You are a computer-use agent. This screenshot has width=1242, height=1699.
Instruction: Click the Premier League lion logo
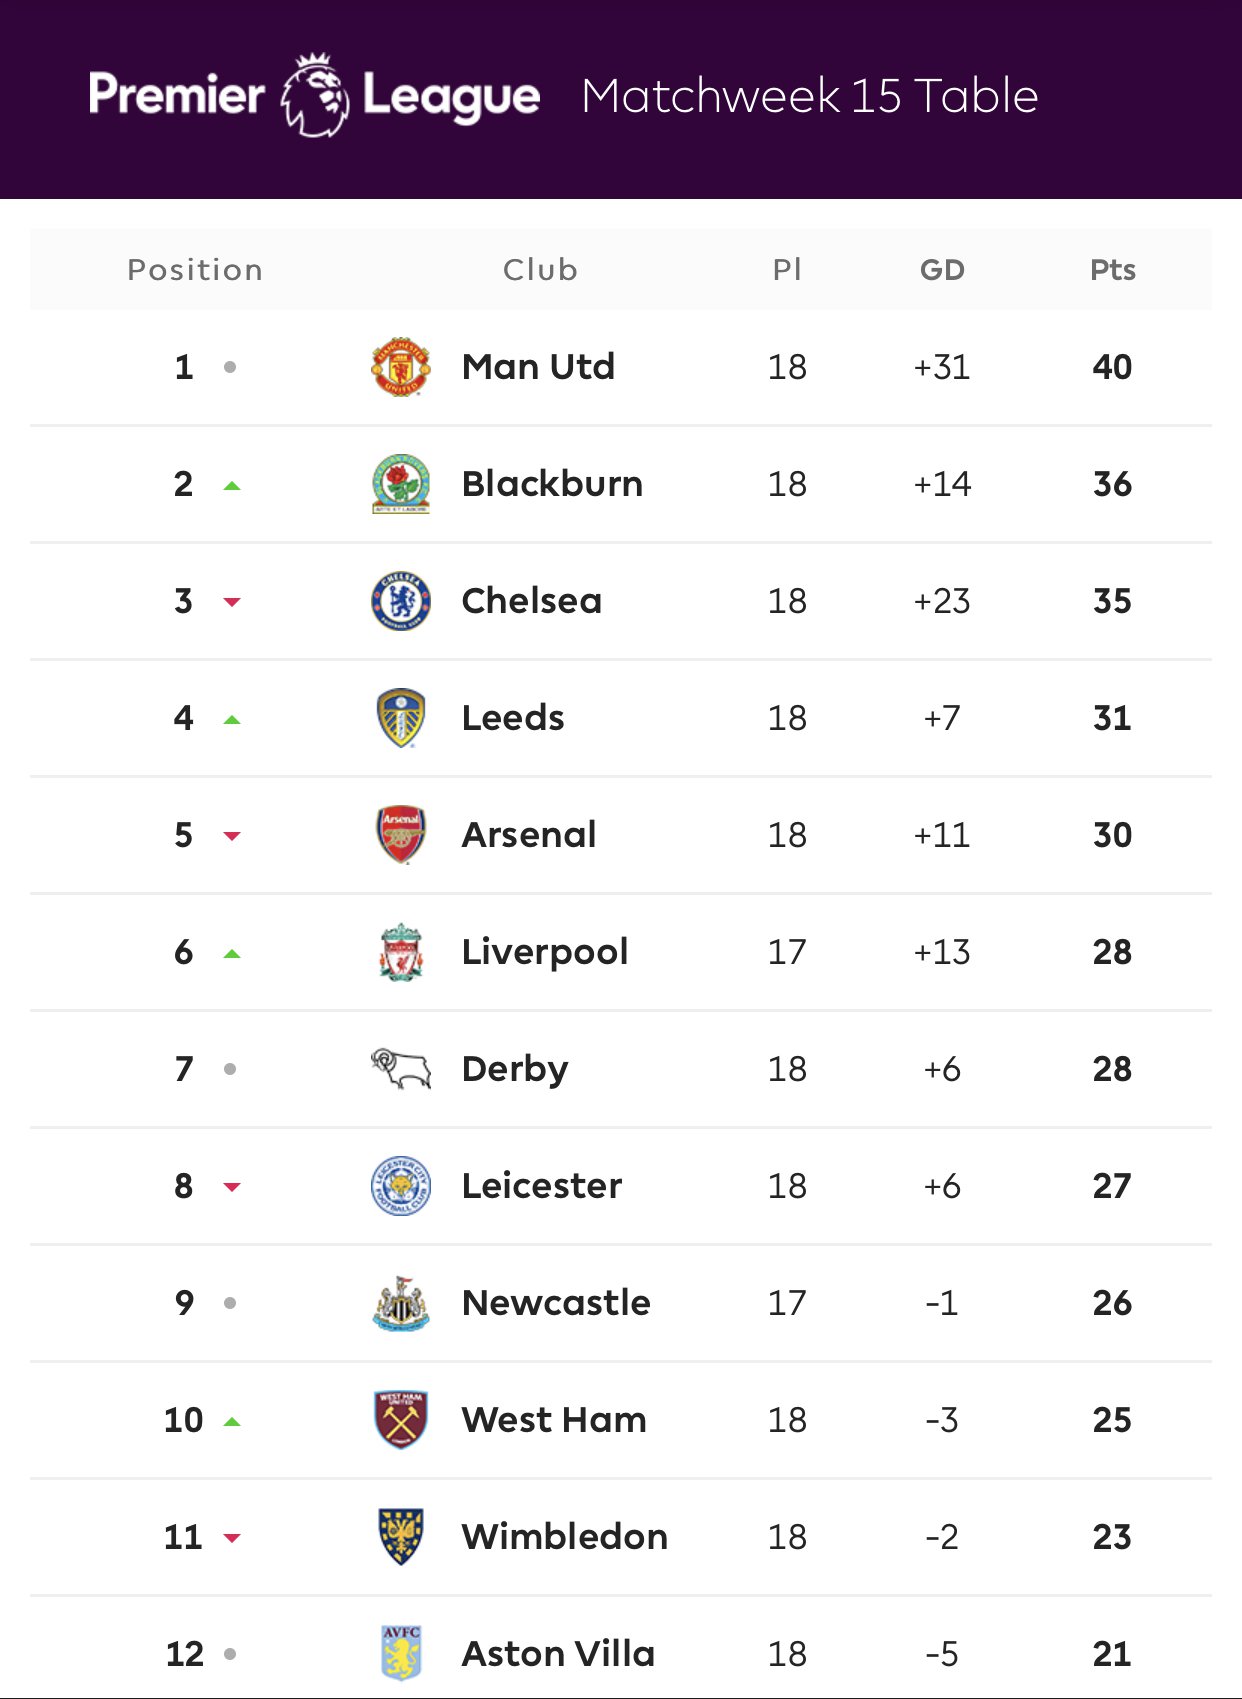coord(315,96)
